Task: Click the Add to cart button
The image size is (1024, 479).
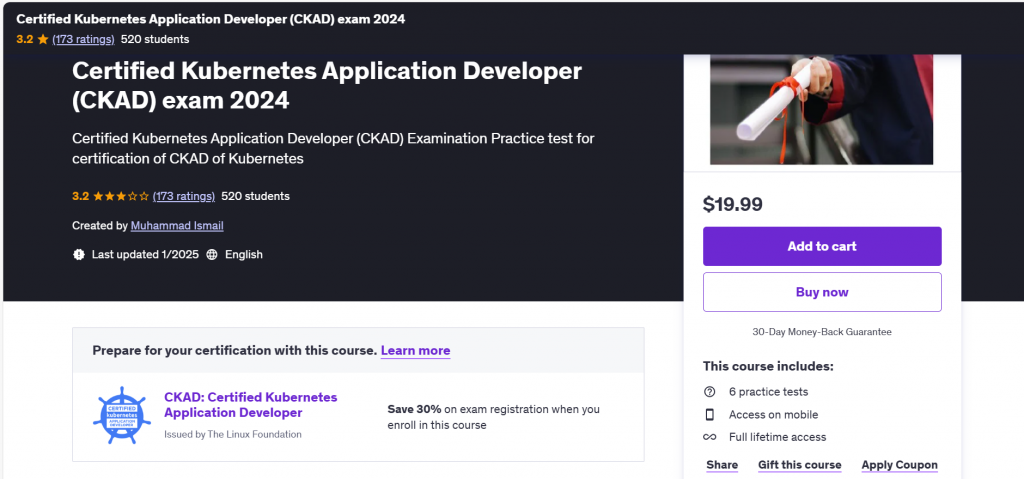Action: [822, 246]
